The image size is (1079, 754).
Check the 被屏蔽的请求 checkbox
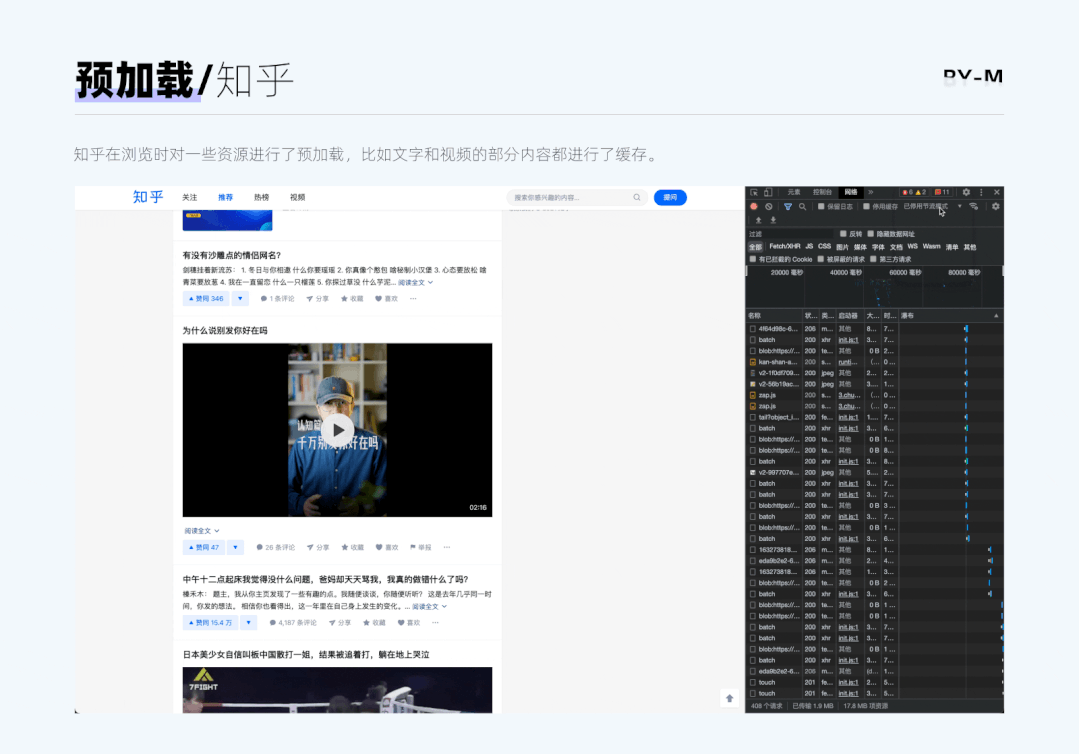(x=820, y=259)
